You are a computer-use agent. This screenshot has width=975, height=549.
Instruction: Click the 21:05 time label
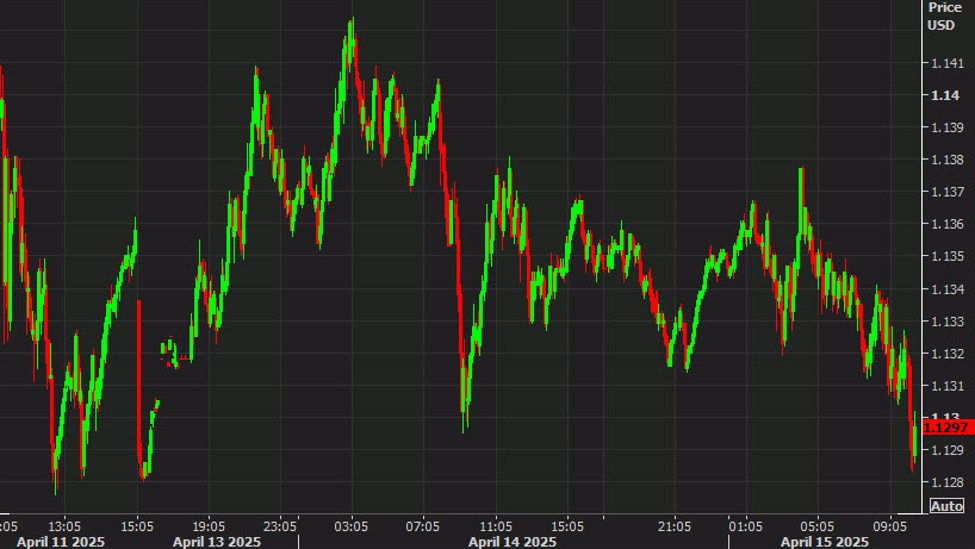click(x=675, y=527)
